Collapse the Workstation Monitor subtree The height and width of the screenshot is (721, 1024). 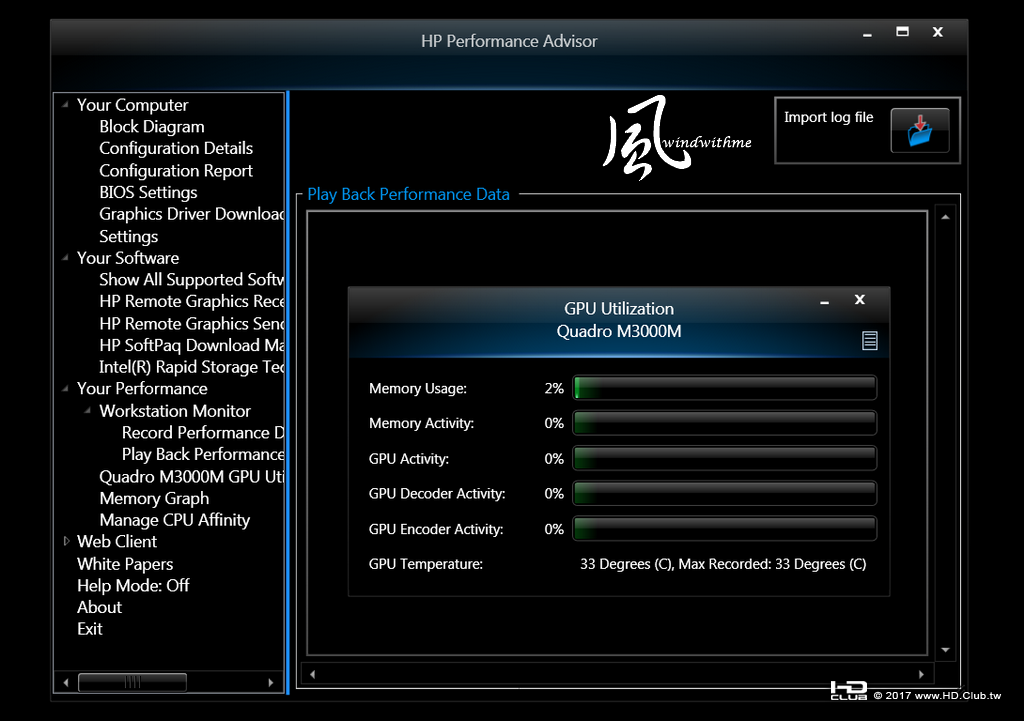pos(88,410)
